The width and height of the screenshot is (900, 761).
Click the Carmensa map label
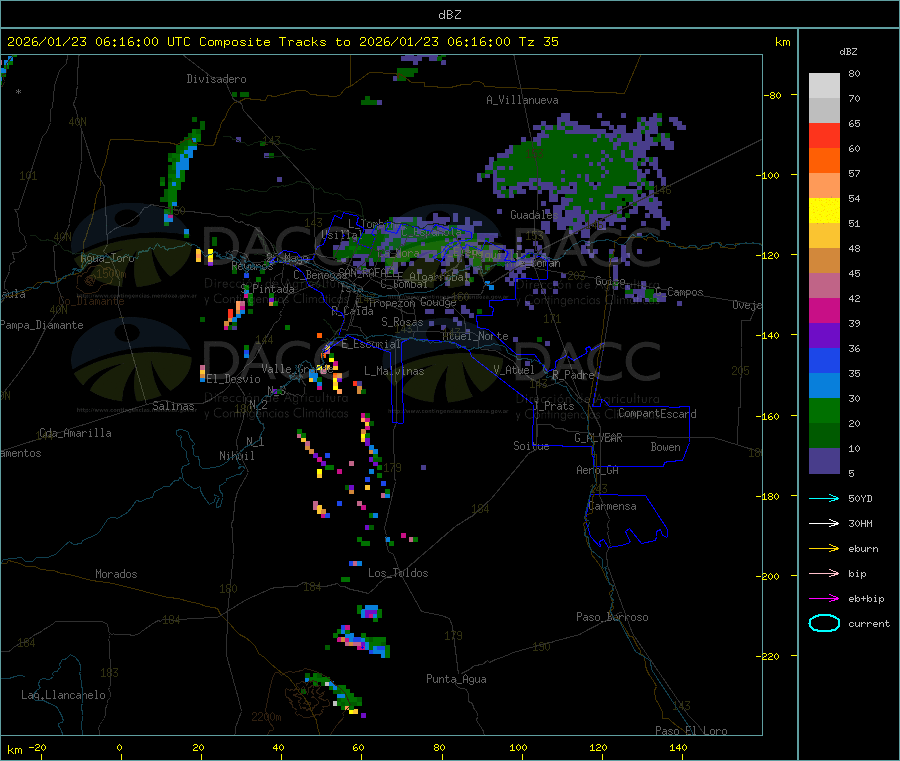[612, 506]
